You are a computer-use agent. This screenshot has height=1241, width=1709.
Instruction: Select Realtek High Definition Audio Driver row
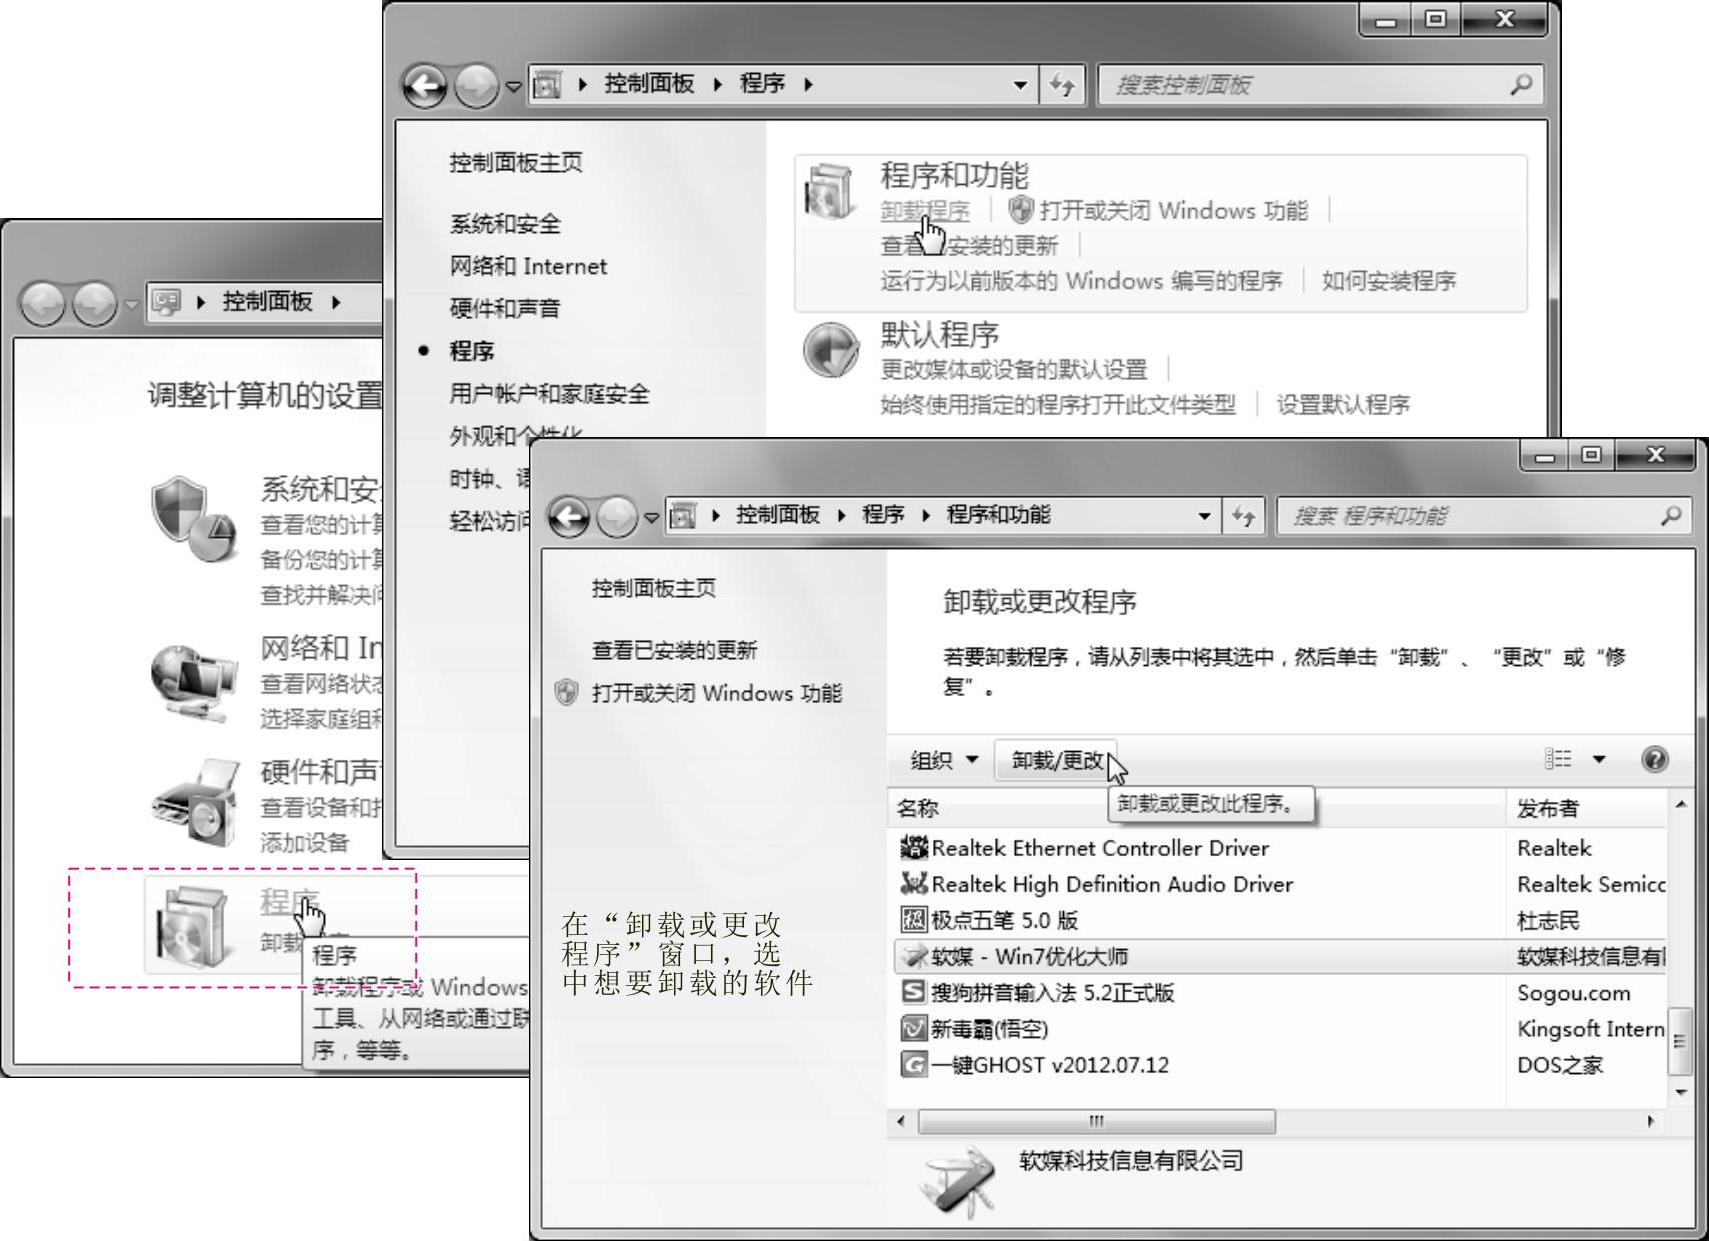click(x=1280, y=884)
